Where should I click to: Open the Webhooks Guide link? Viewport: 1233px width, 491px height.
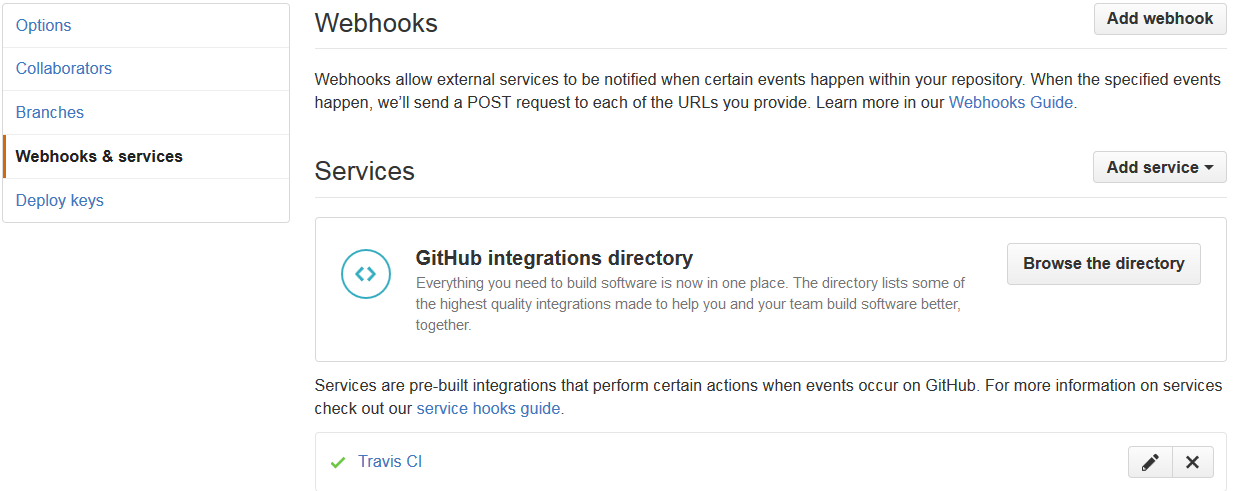[x=1011, y=102]
